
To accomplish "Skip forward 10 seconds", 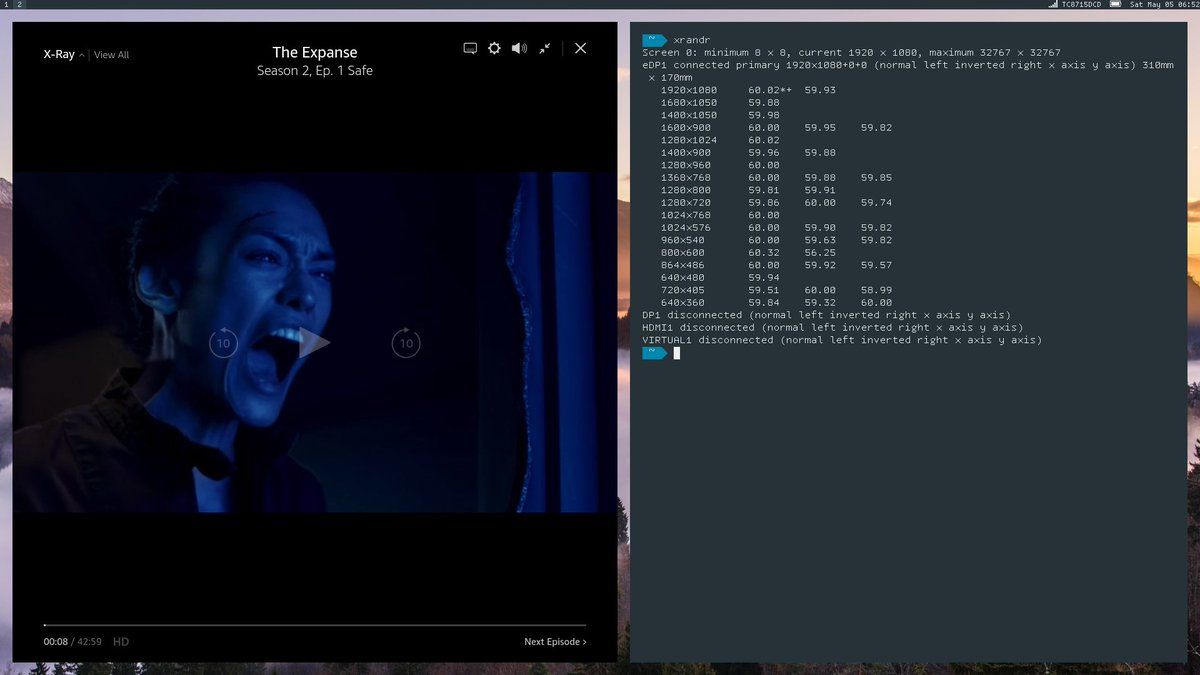I will [x=406, y=343].
